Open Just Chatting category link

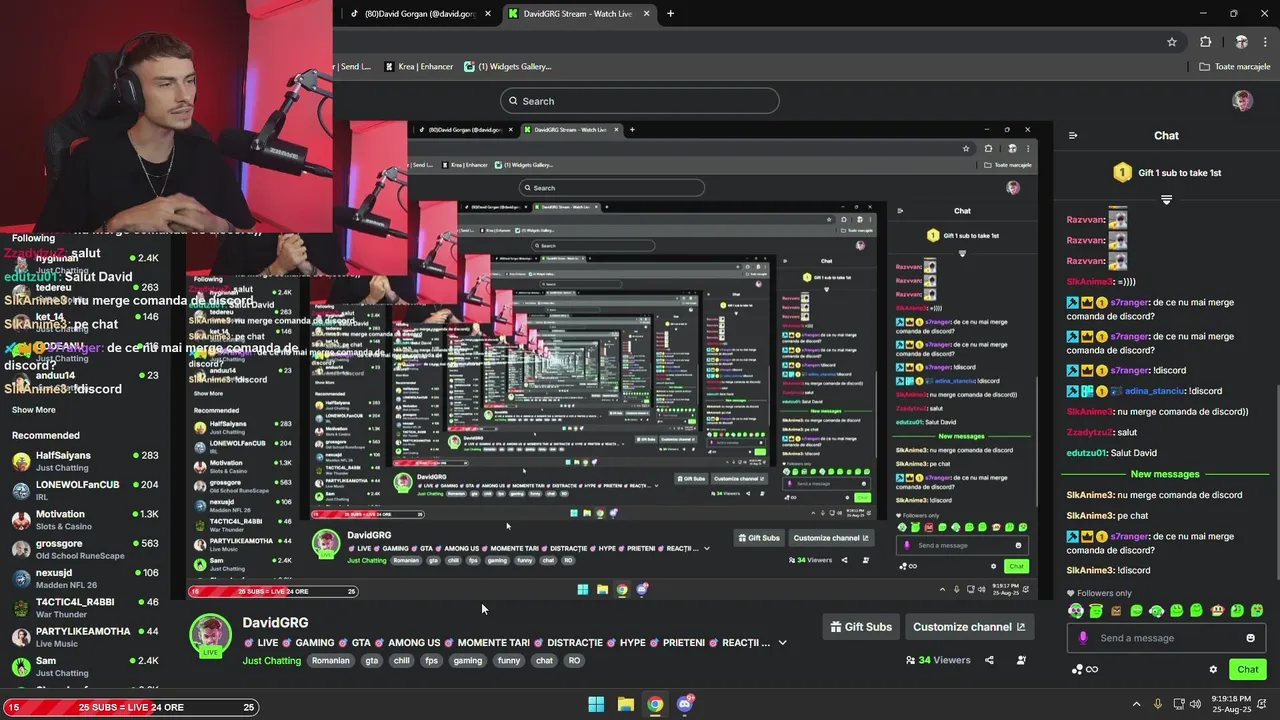click(x=272, y=661)
